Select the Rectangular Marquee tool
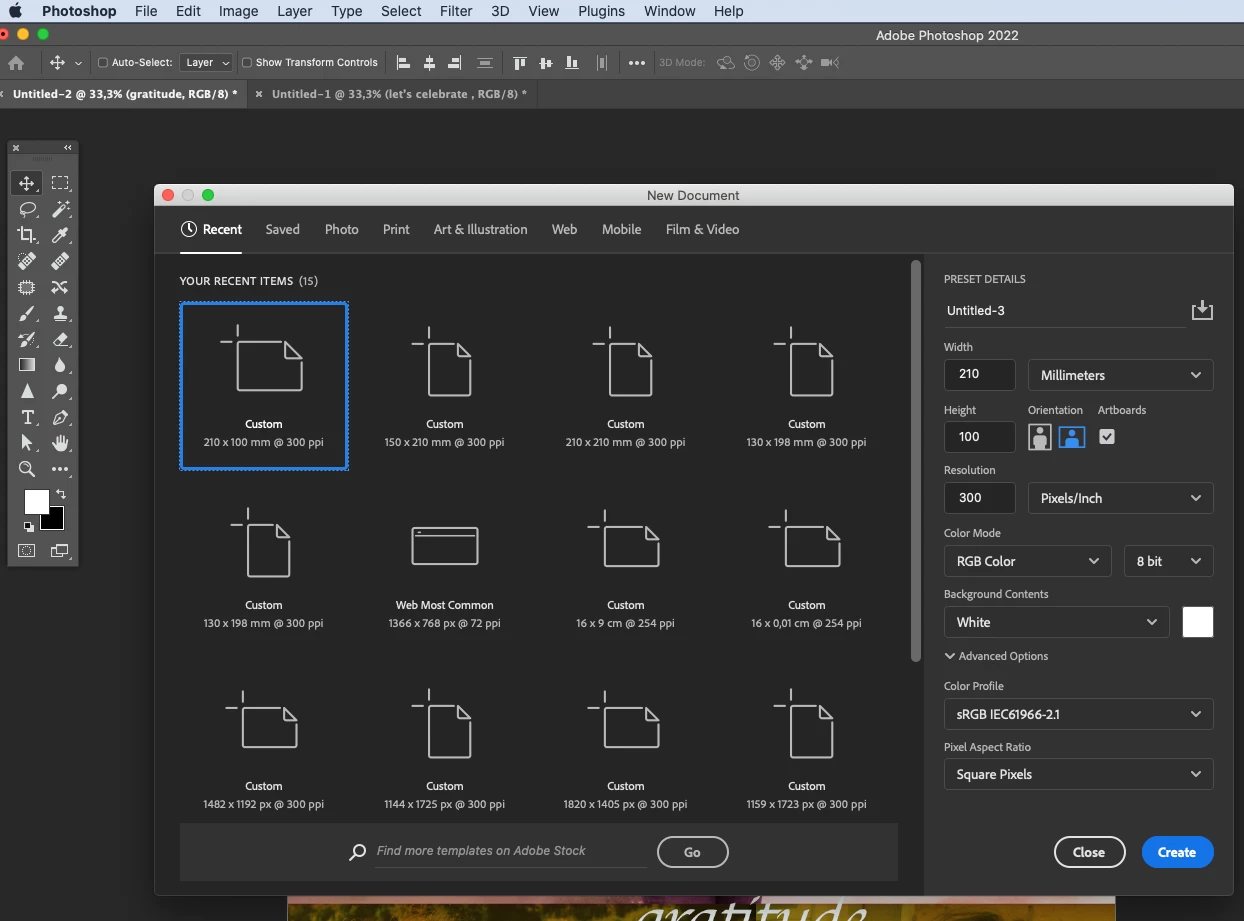Screen dimensions: 1244x921 click(60, 183)
